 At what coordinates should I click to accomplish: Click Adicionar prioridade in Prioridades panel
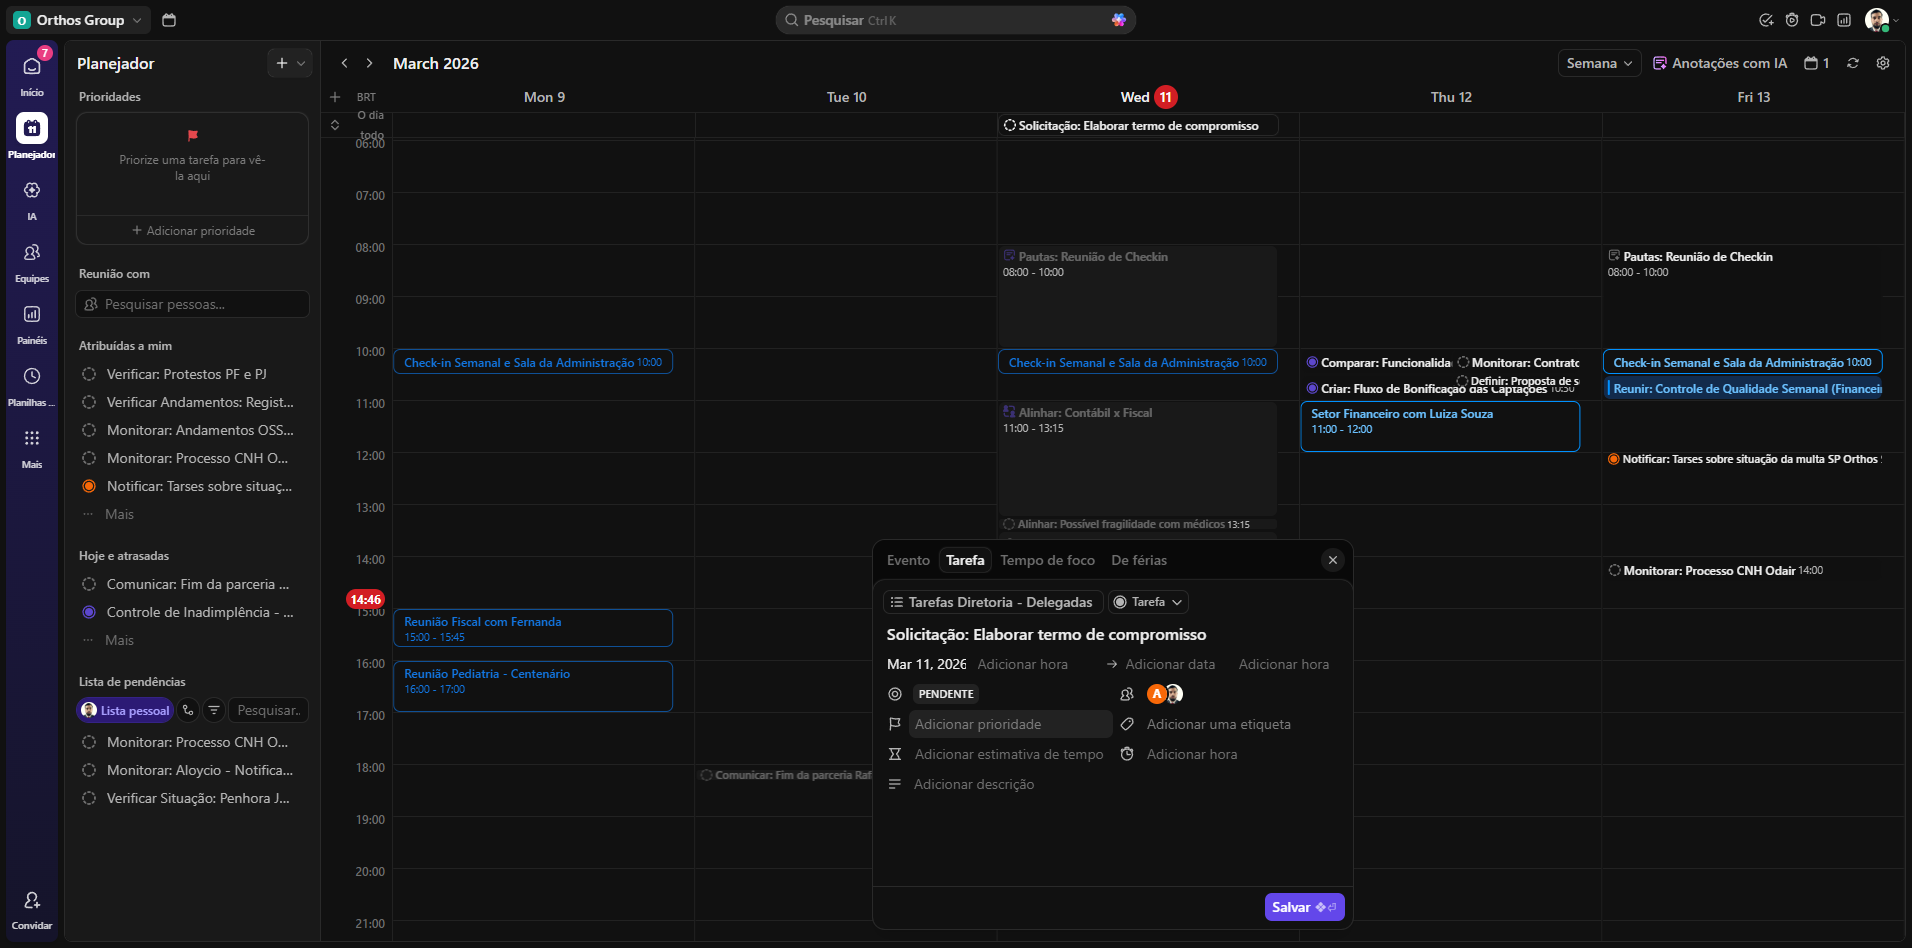(193, 231)
